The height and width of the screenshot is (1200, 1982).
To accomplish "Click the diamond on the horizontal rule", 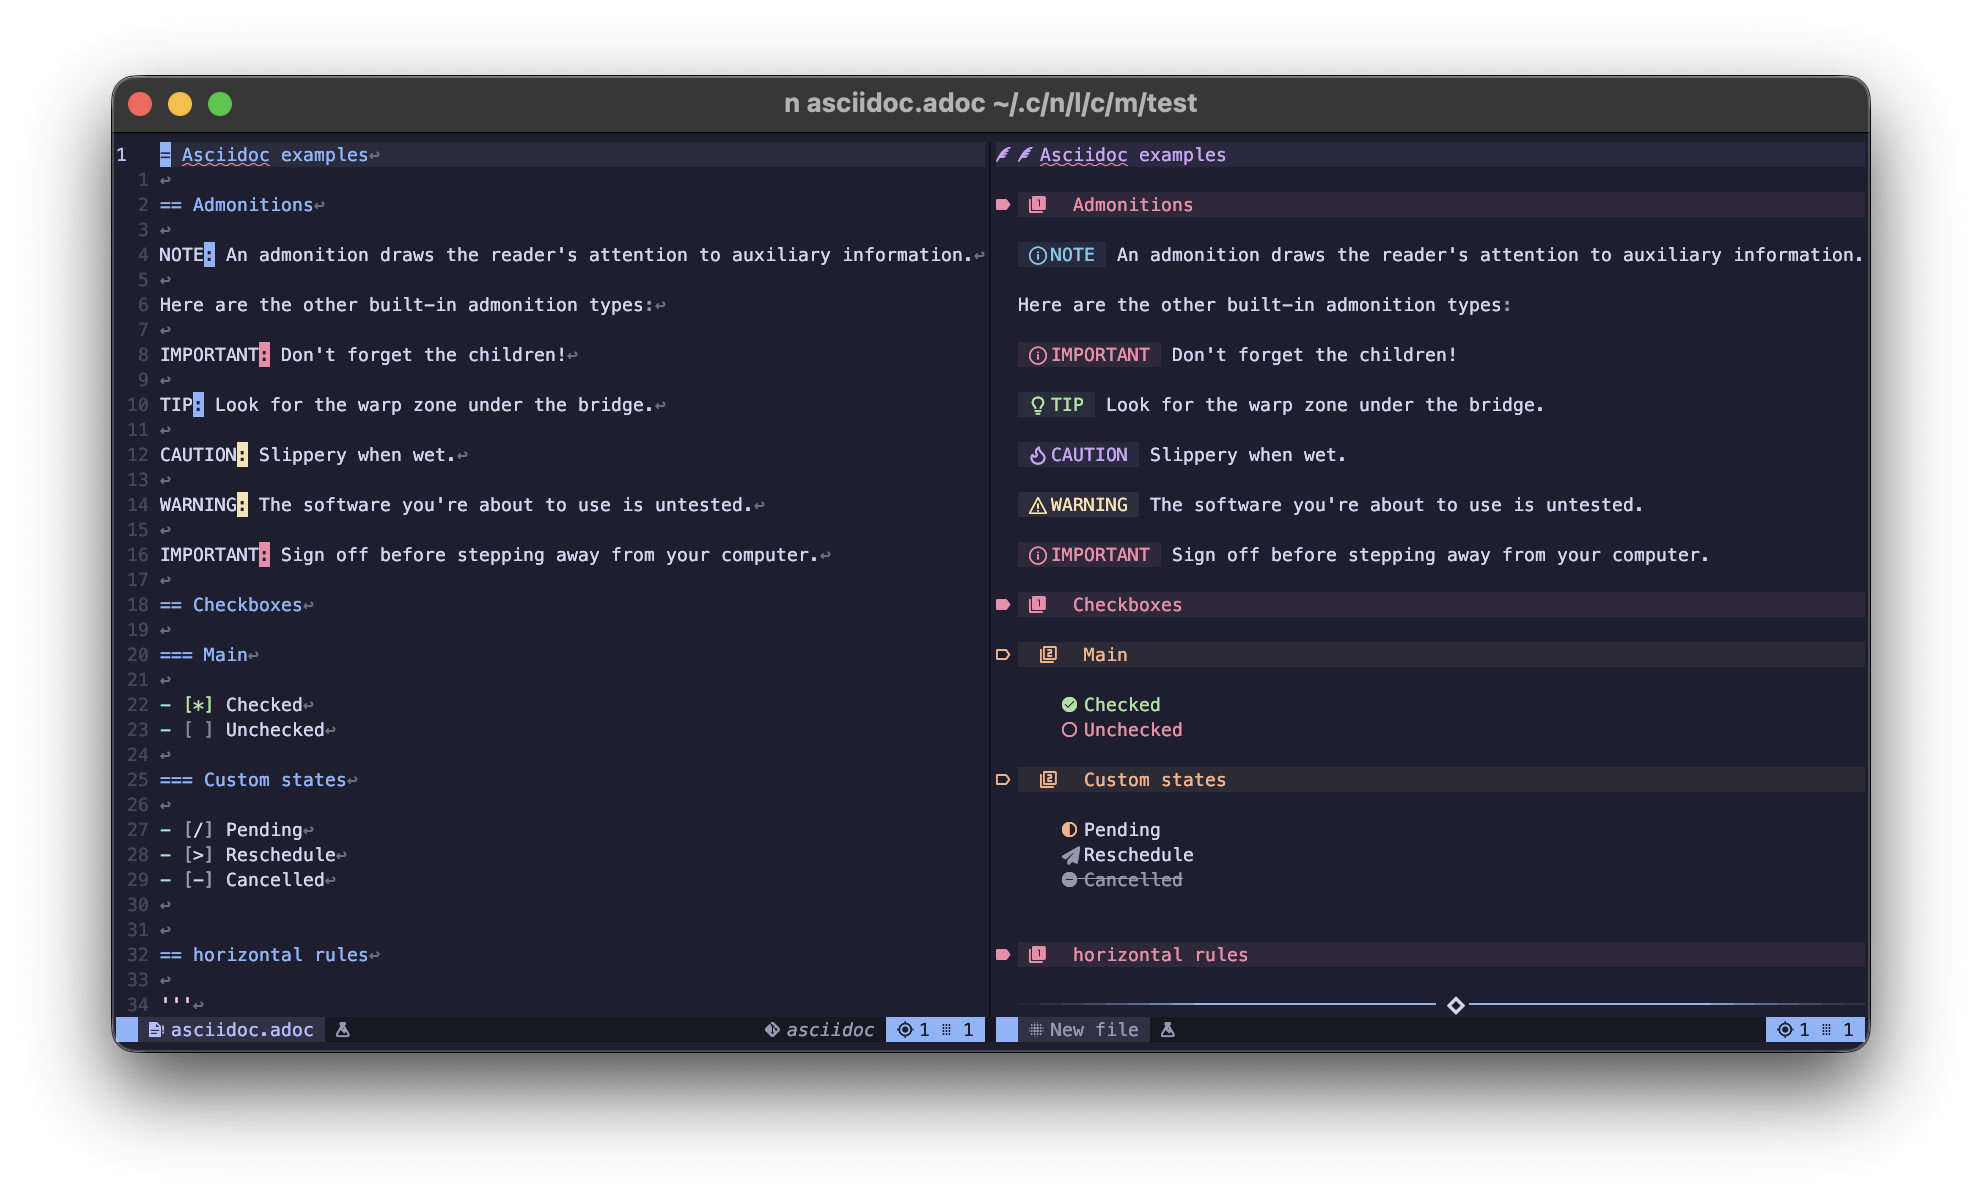I will click(x=1455, y=1005).
